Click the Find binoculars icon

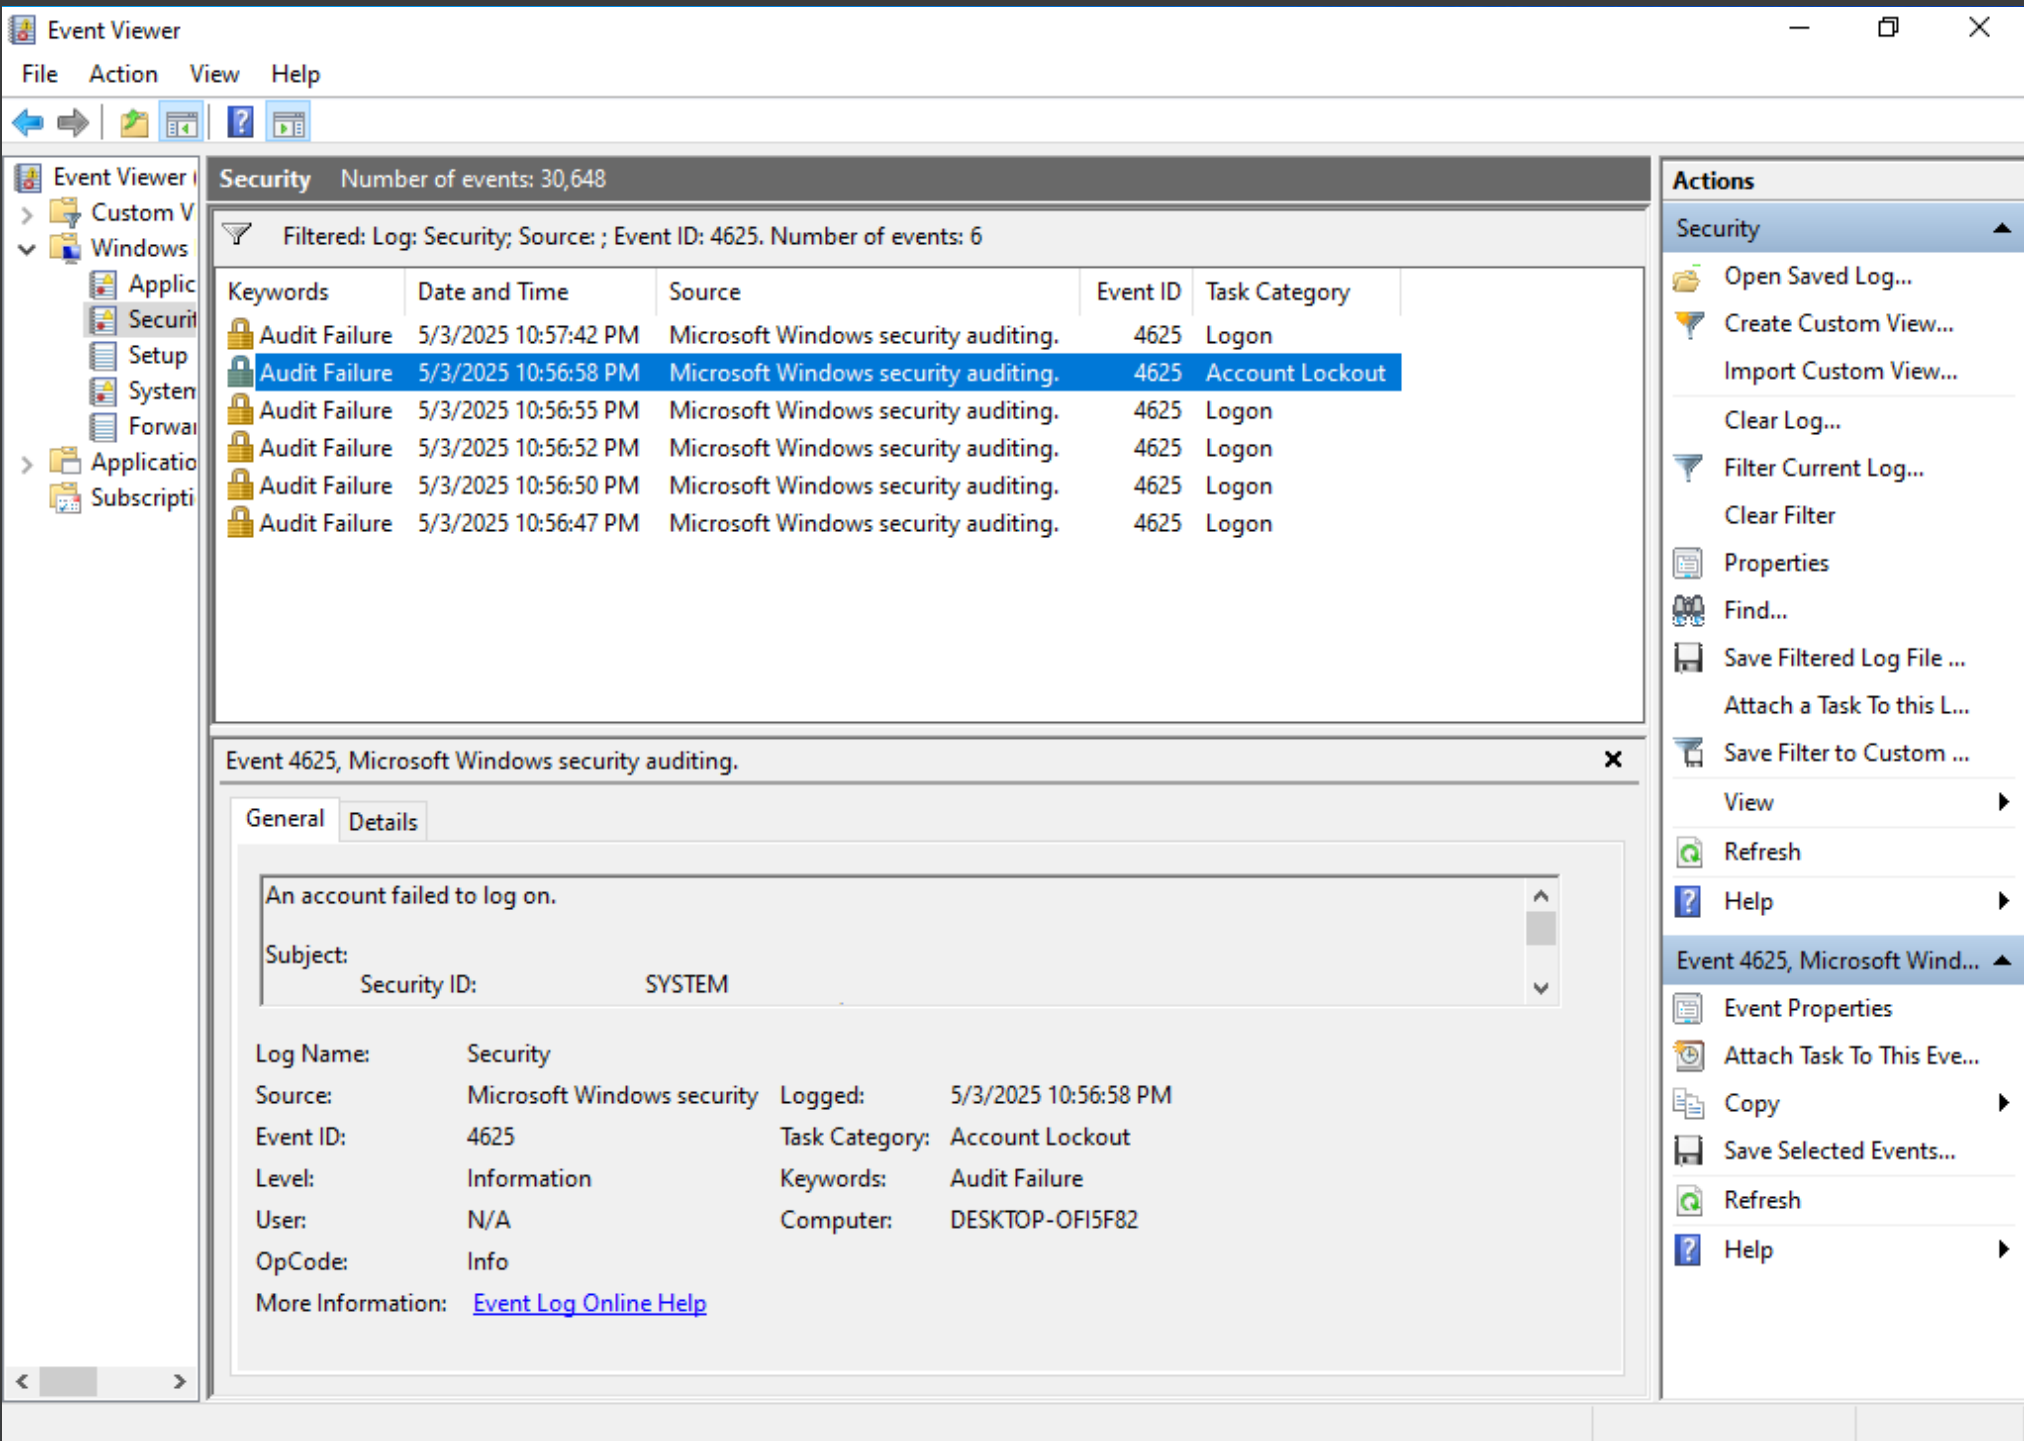point(1688,610)
